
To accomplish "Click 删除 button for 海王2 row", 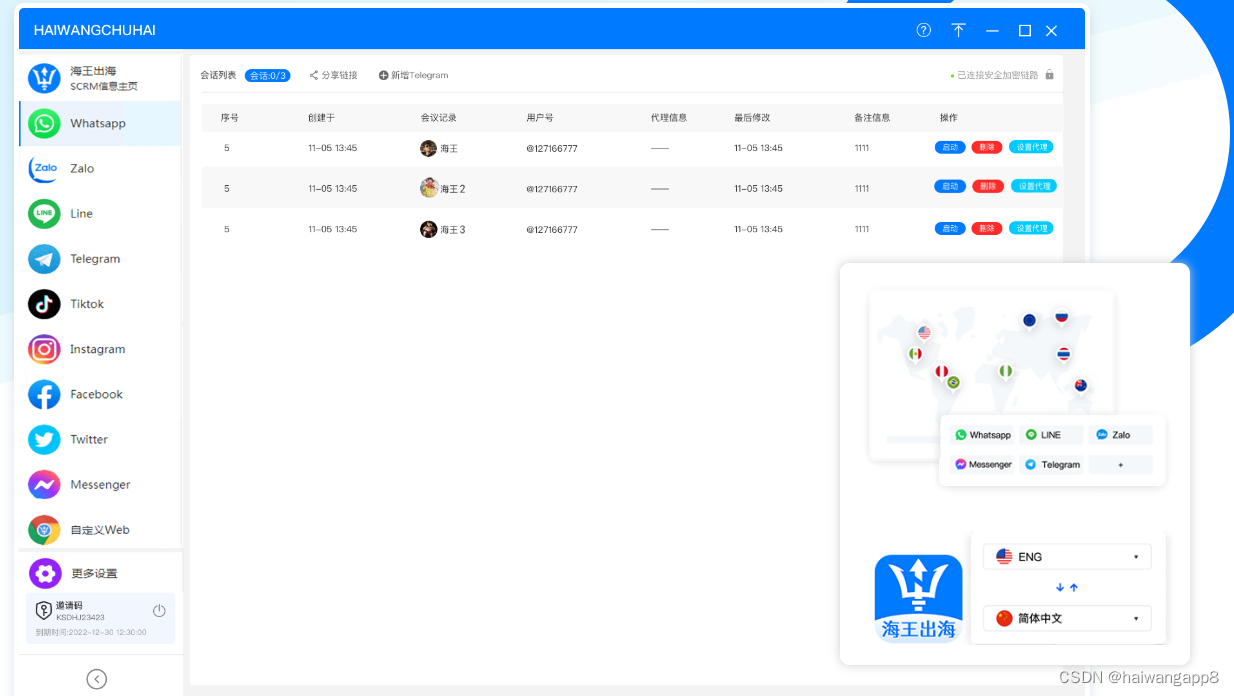I will coord(988,186).
